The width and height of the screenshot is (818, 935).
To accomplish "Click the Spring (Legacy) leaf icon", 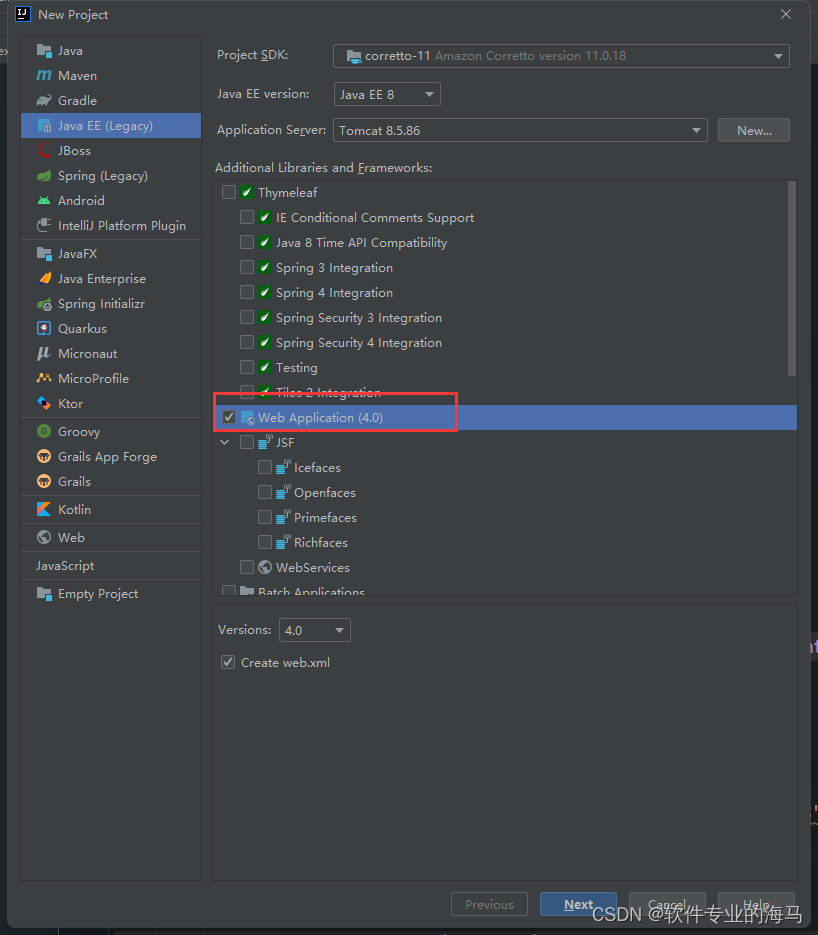I will [x=44, y=176].
